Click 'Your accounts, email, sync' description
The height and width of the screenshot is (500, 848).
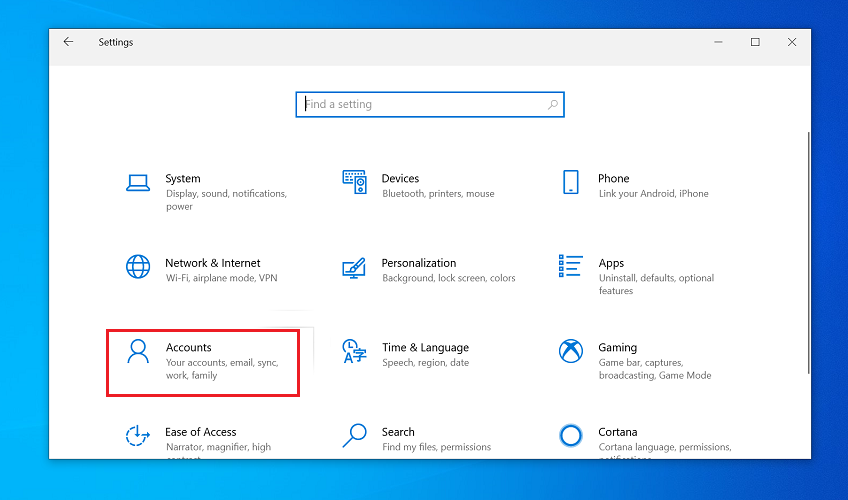[x=222, y=369]
